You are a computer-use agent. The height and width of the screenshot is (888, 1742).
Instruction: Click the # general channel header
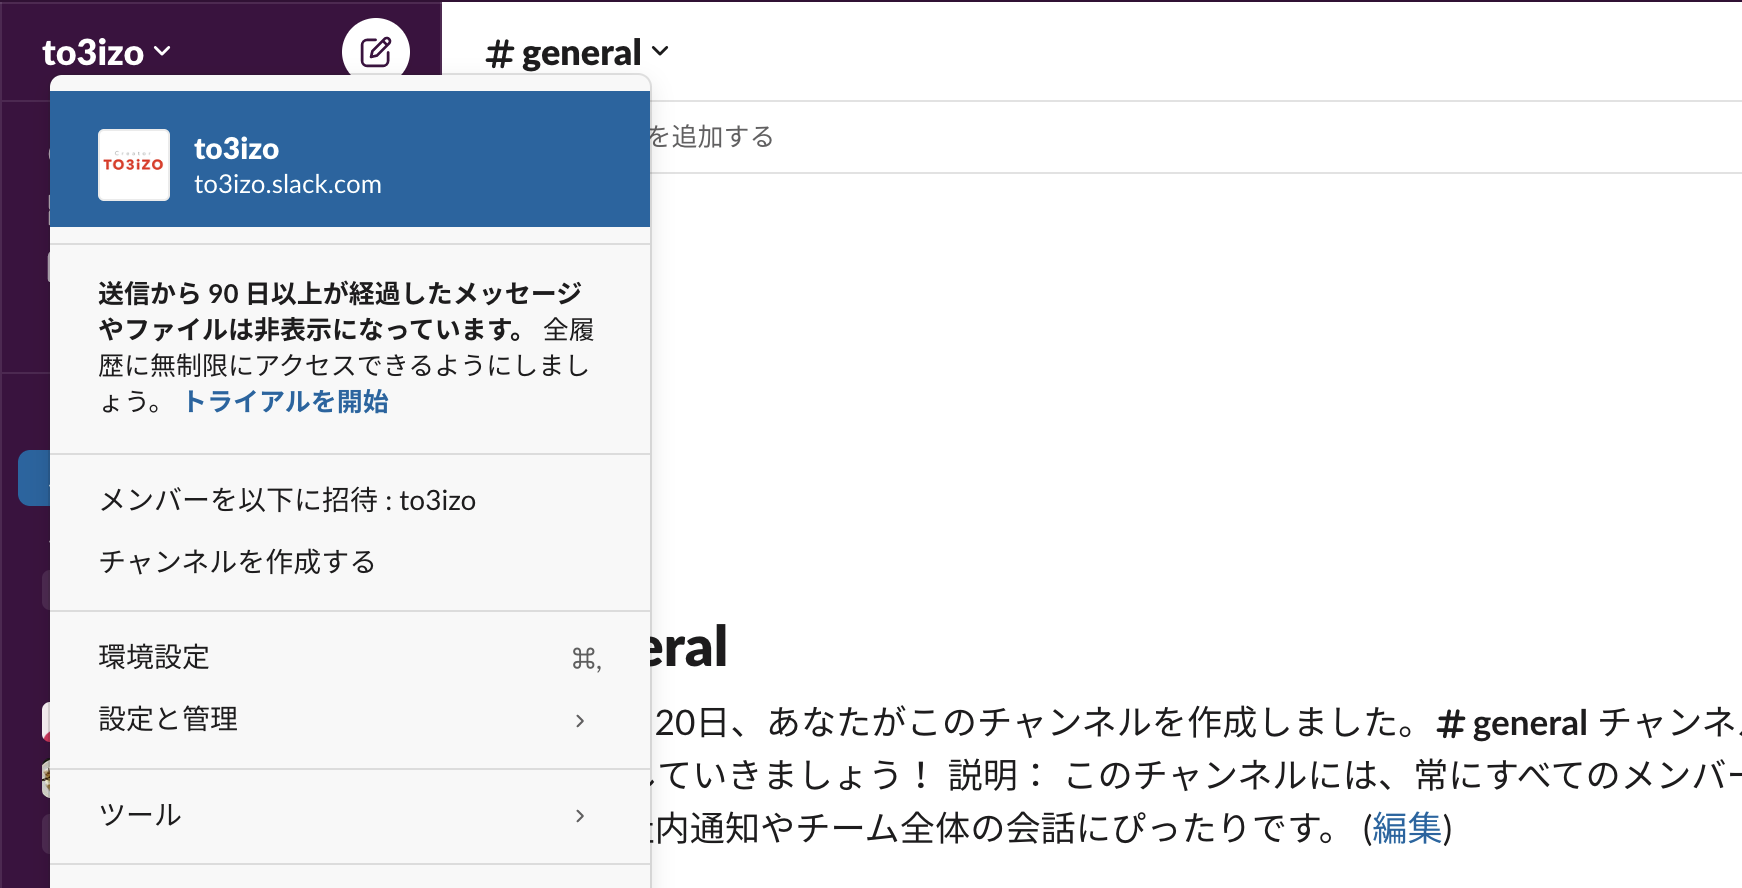pos(562,51)
